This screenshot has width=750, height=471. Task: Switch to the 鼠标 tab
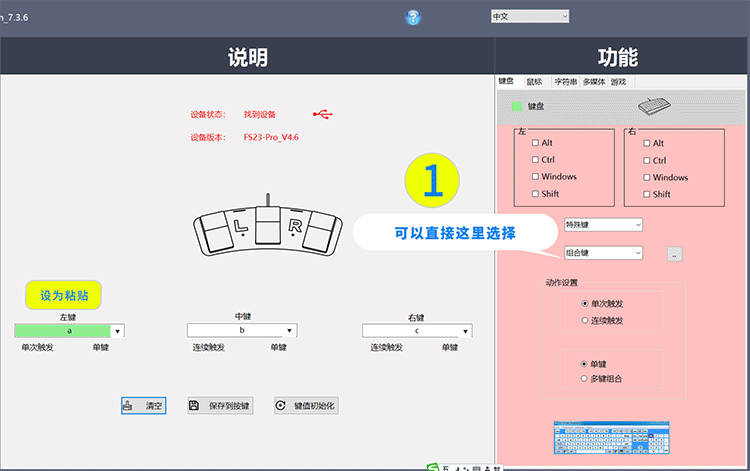click(x=534, y=82)
